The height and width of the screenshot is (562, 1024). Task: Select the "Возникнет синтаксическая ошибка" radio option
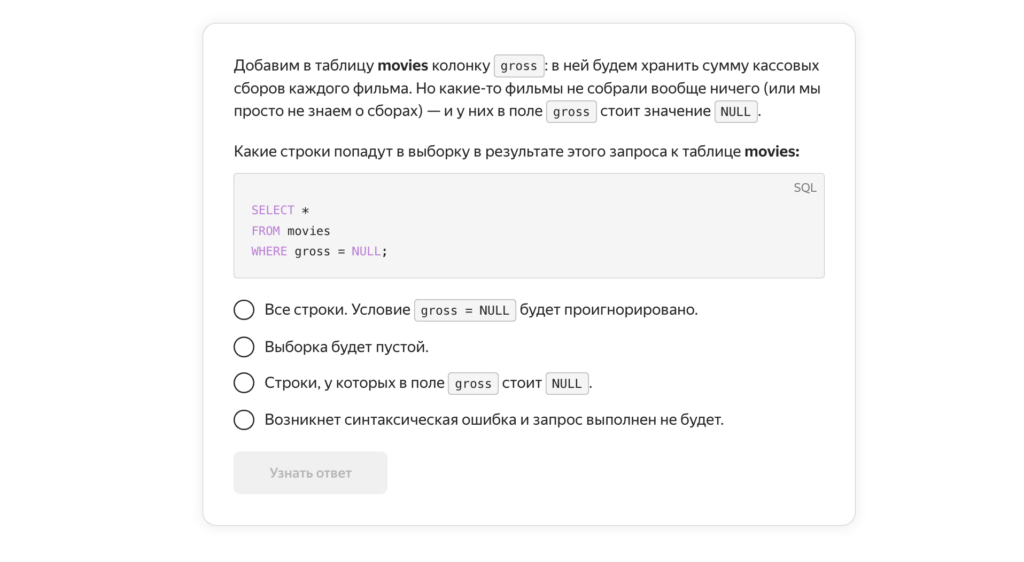(x=244, y=420)
